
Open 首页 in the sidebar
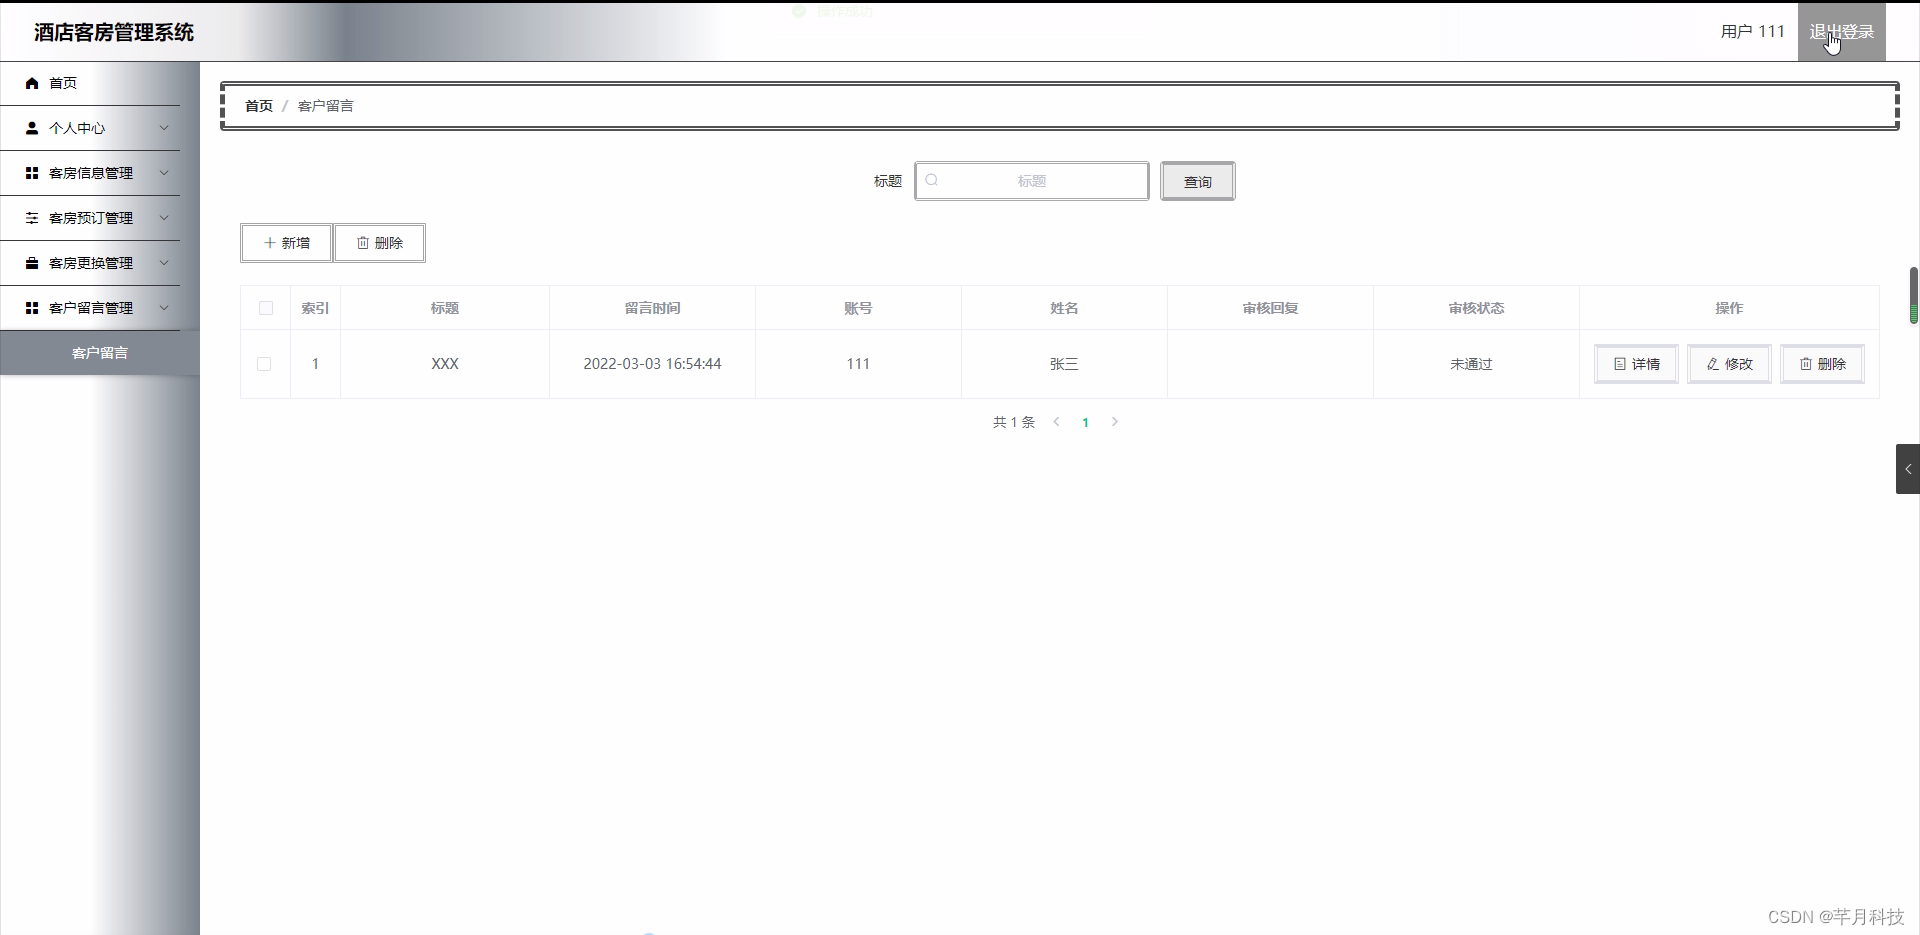90,83
